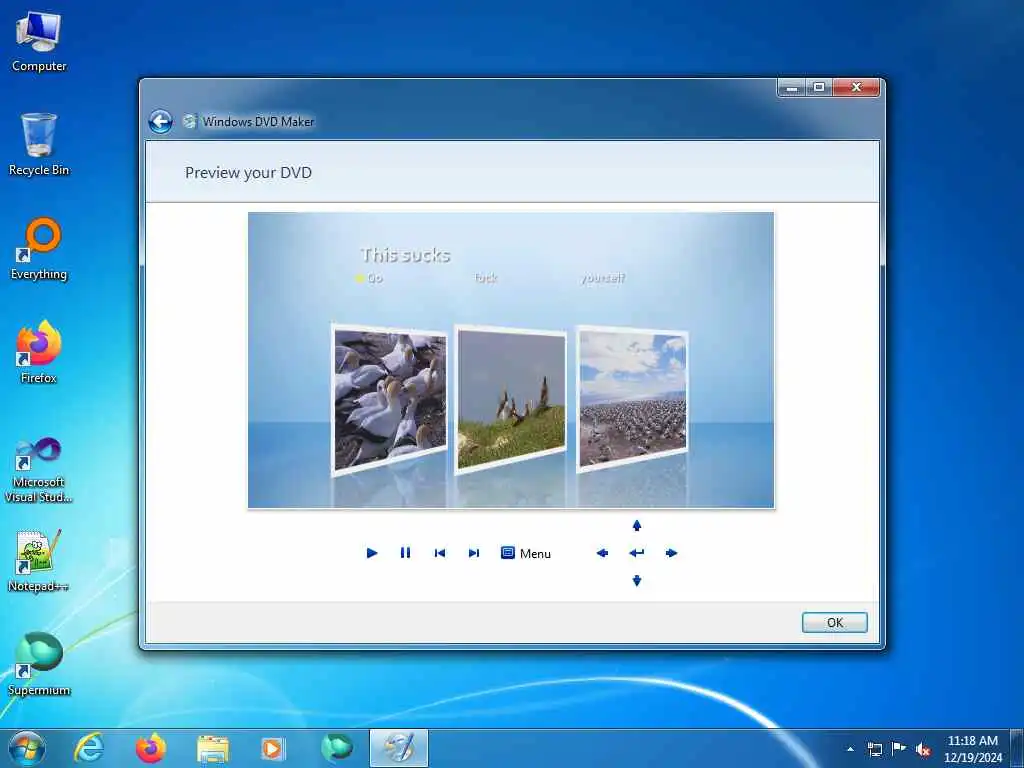Viewport: 1024px width, 768px height.
Task: Click the Play button in DVD preview
Action: pyautogui.click(x=372, y=553)
